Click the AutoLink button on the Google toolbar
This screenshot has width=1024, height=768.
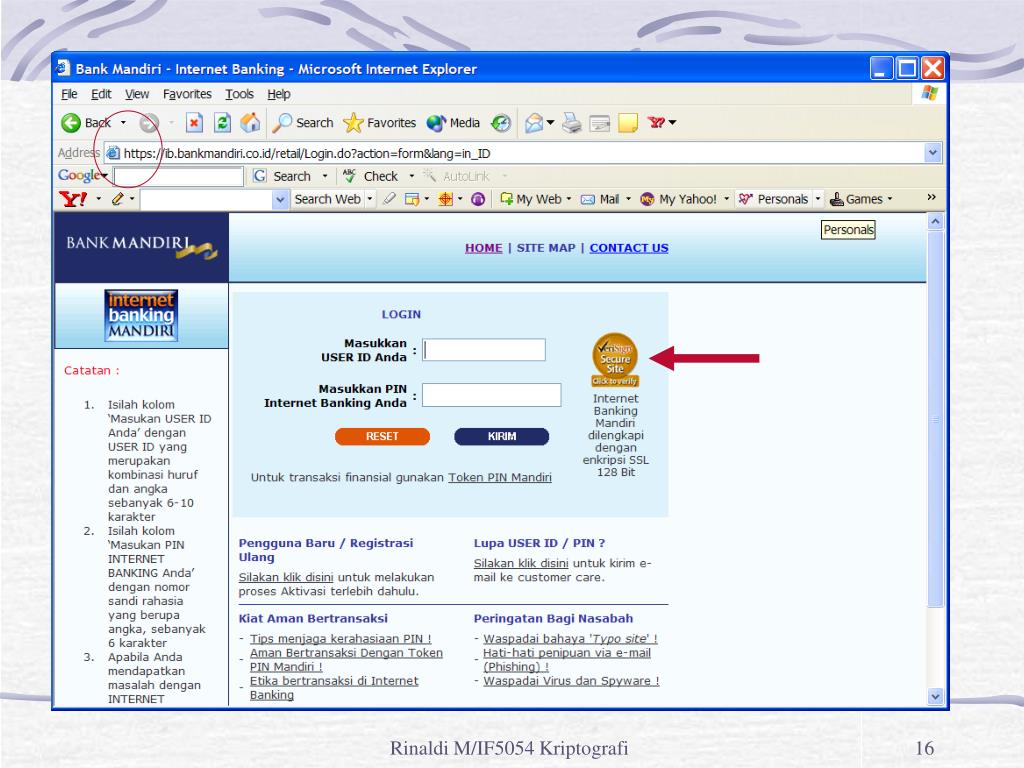tap(456, 176)
